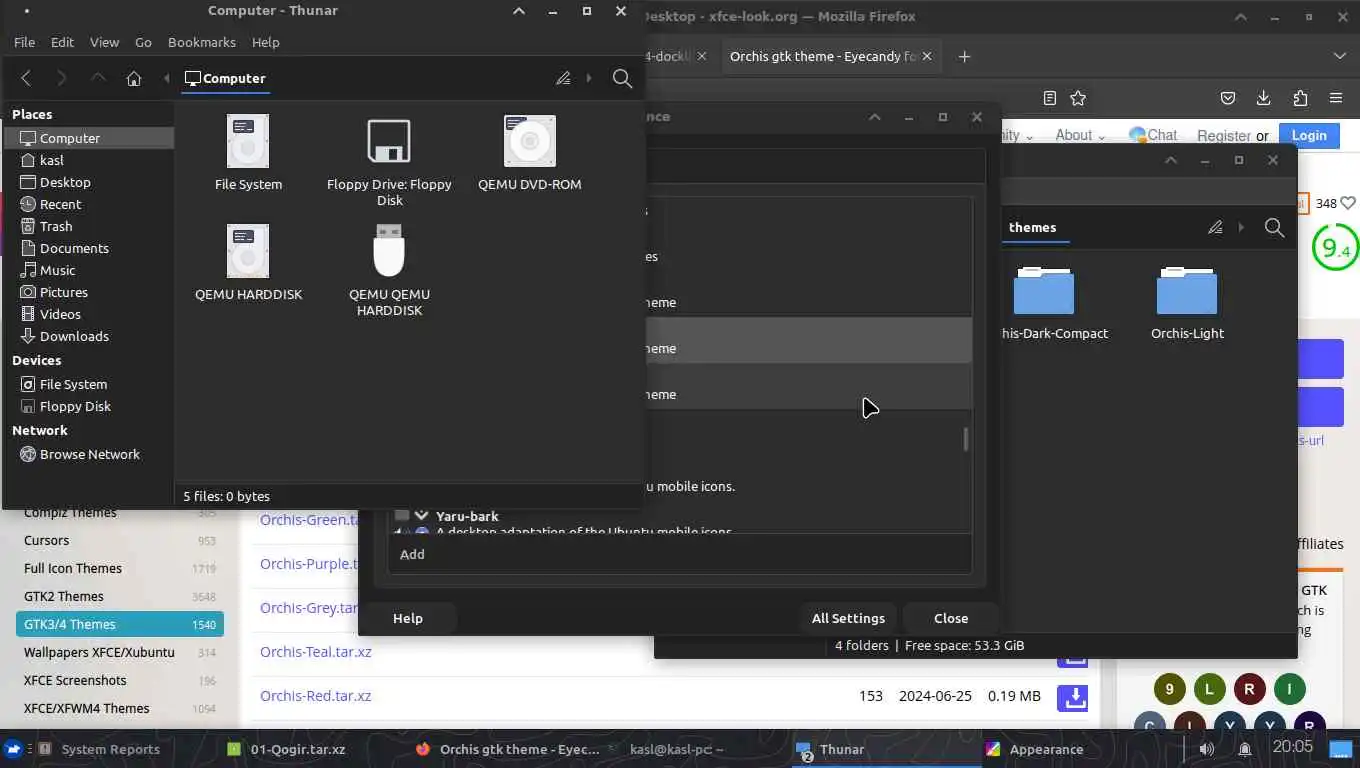This screenshot has height=768, width=1360.
Task: Edit path with pencil icon in Computer window
Action: pos(563,78)
